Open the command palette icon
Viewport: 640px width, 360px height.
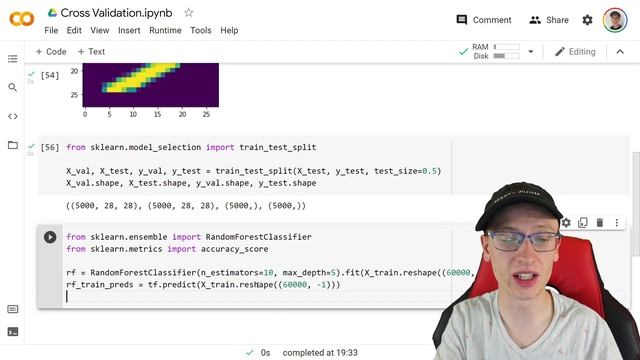(x=13, y=309)
